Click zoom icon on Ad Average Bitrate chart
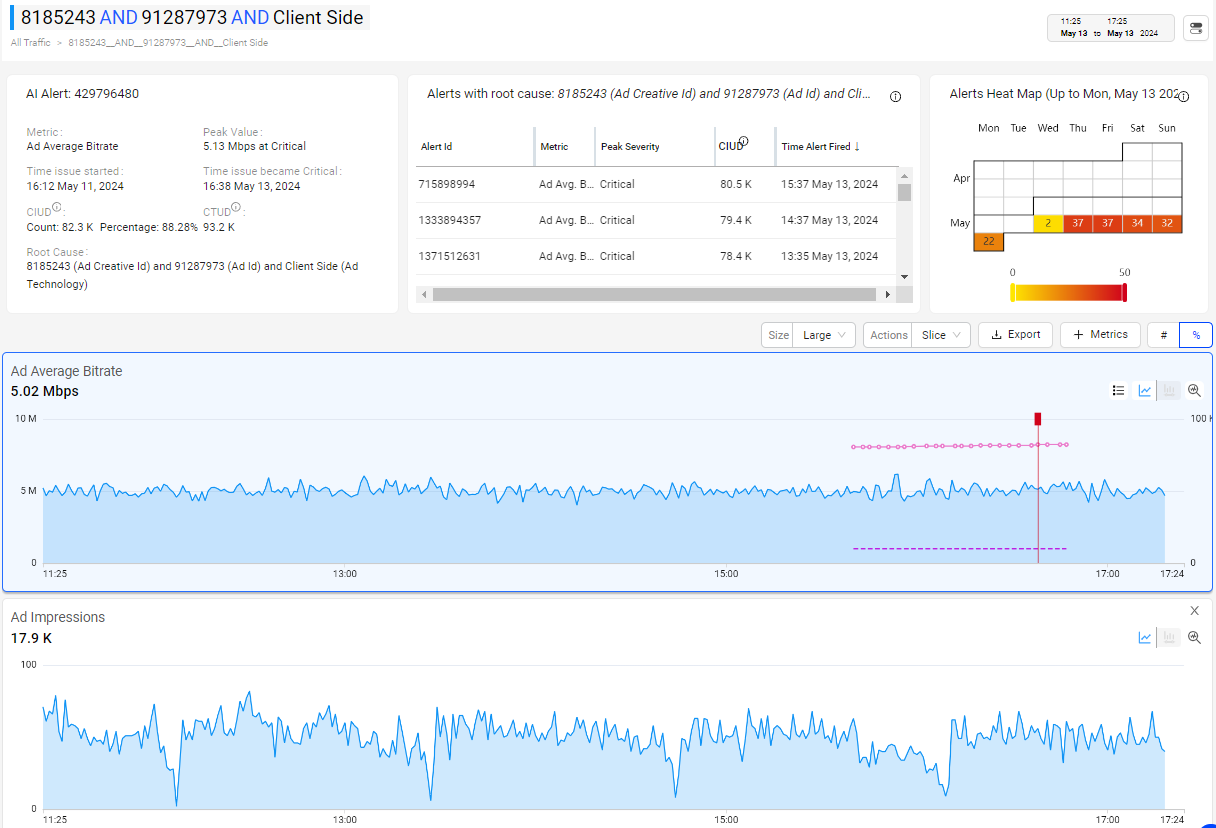This screenshot has height=828, width=1216. pos(1194,391)
